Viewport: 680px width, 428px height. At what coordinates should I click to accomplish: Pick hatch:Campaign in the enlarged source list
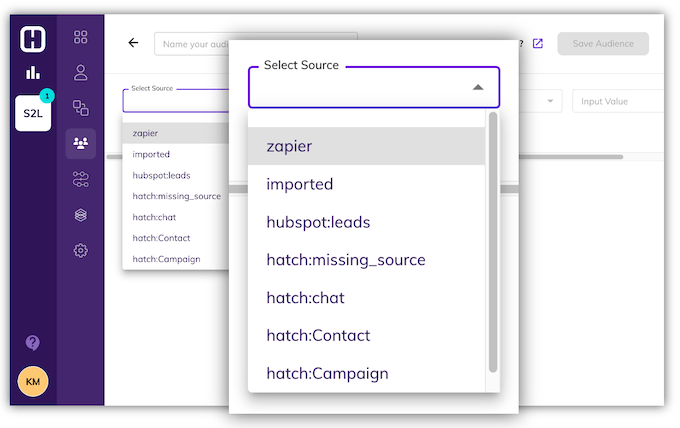point(327,373)
